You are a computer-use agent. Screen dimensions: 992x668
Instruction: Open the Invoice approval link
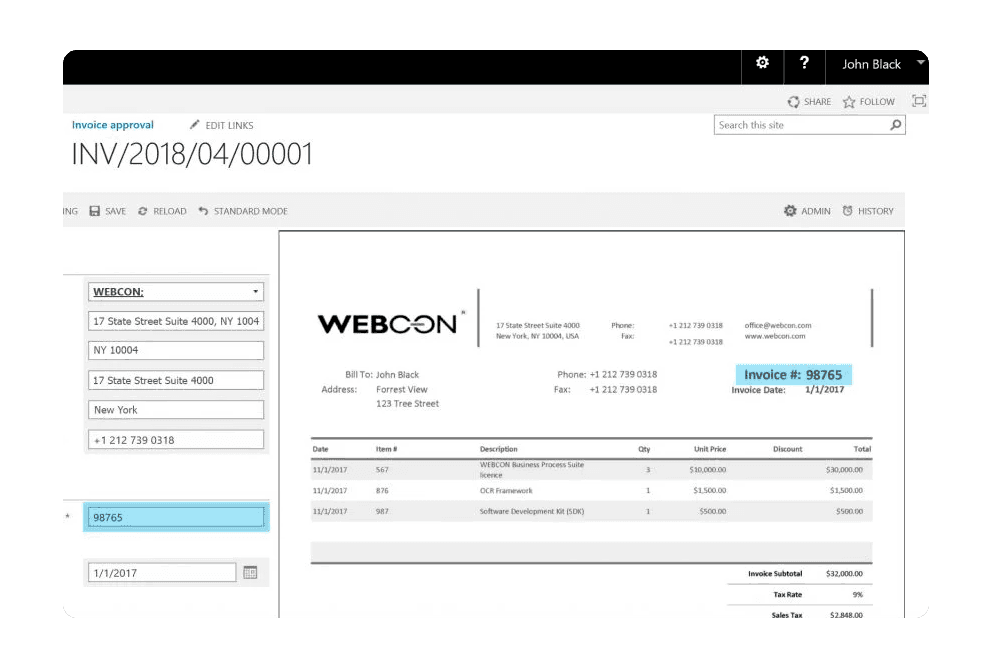[x=113, y=125]
